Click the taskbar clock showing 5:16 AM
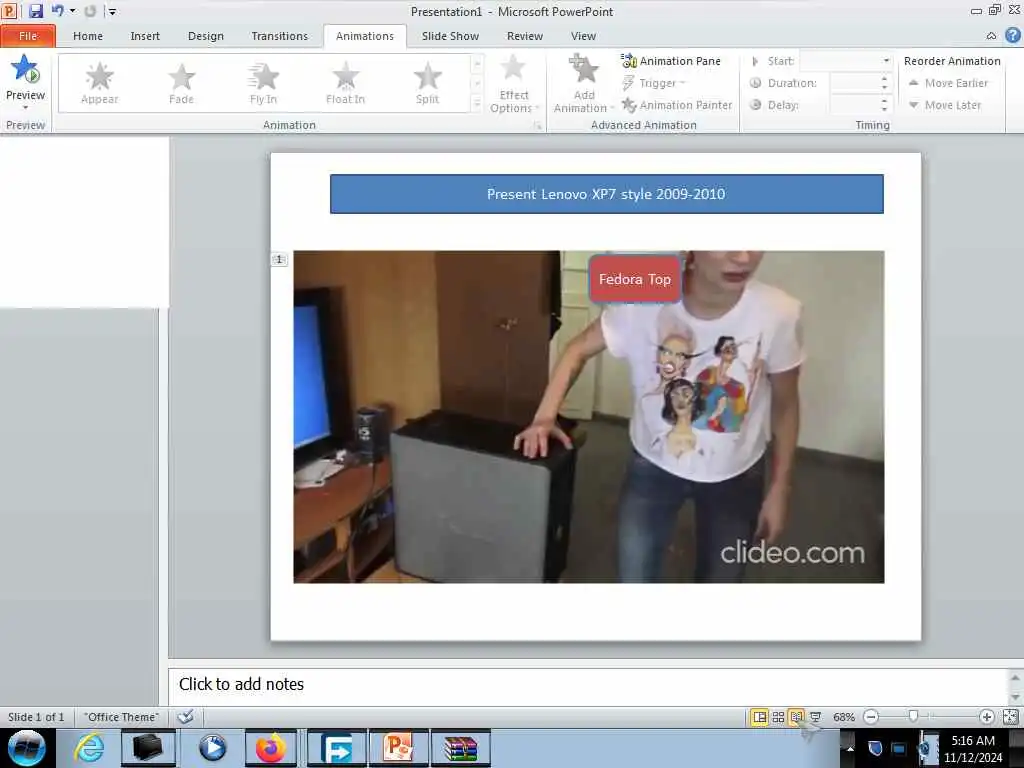This screenshot has height=768, width=1024. (x=973, y=748)
